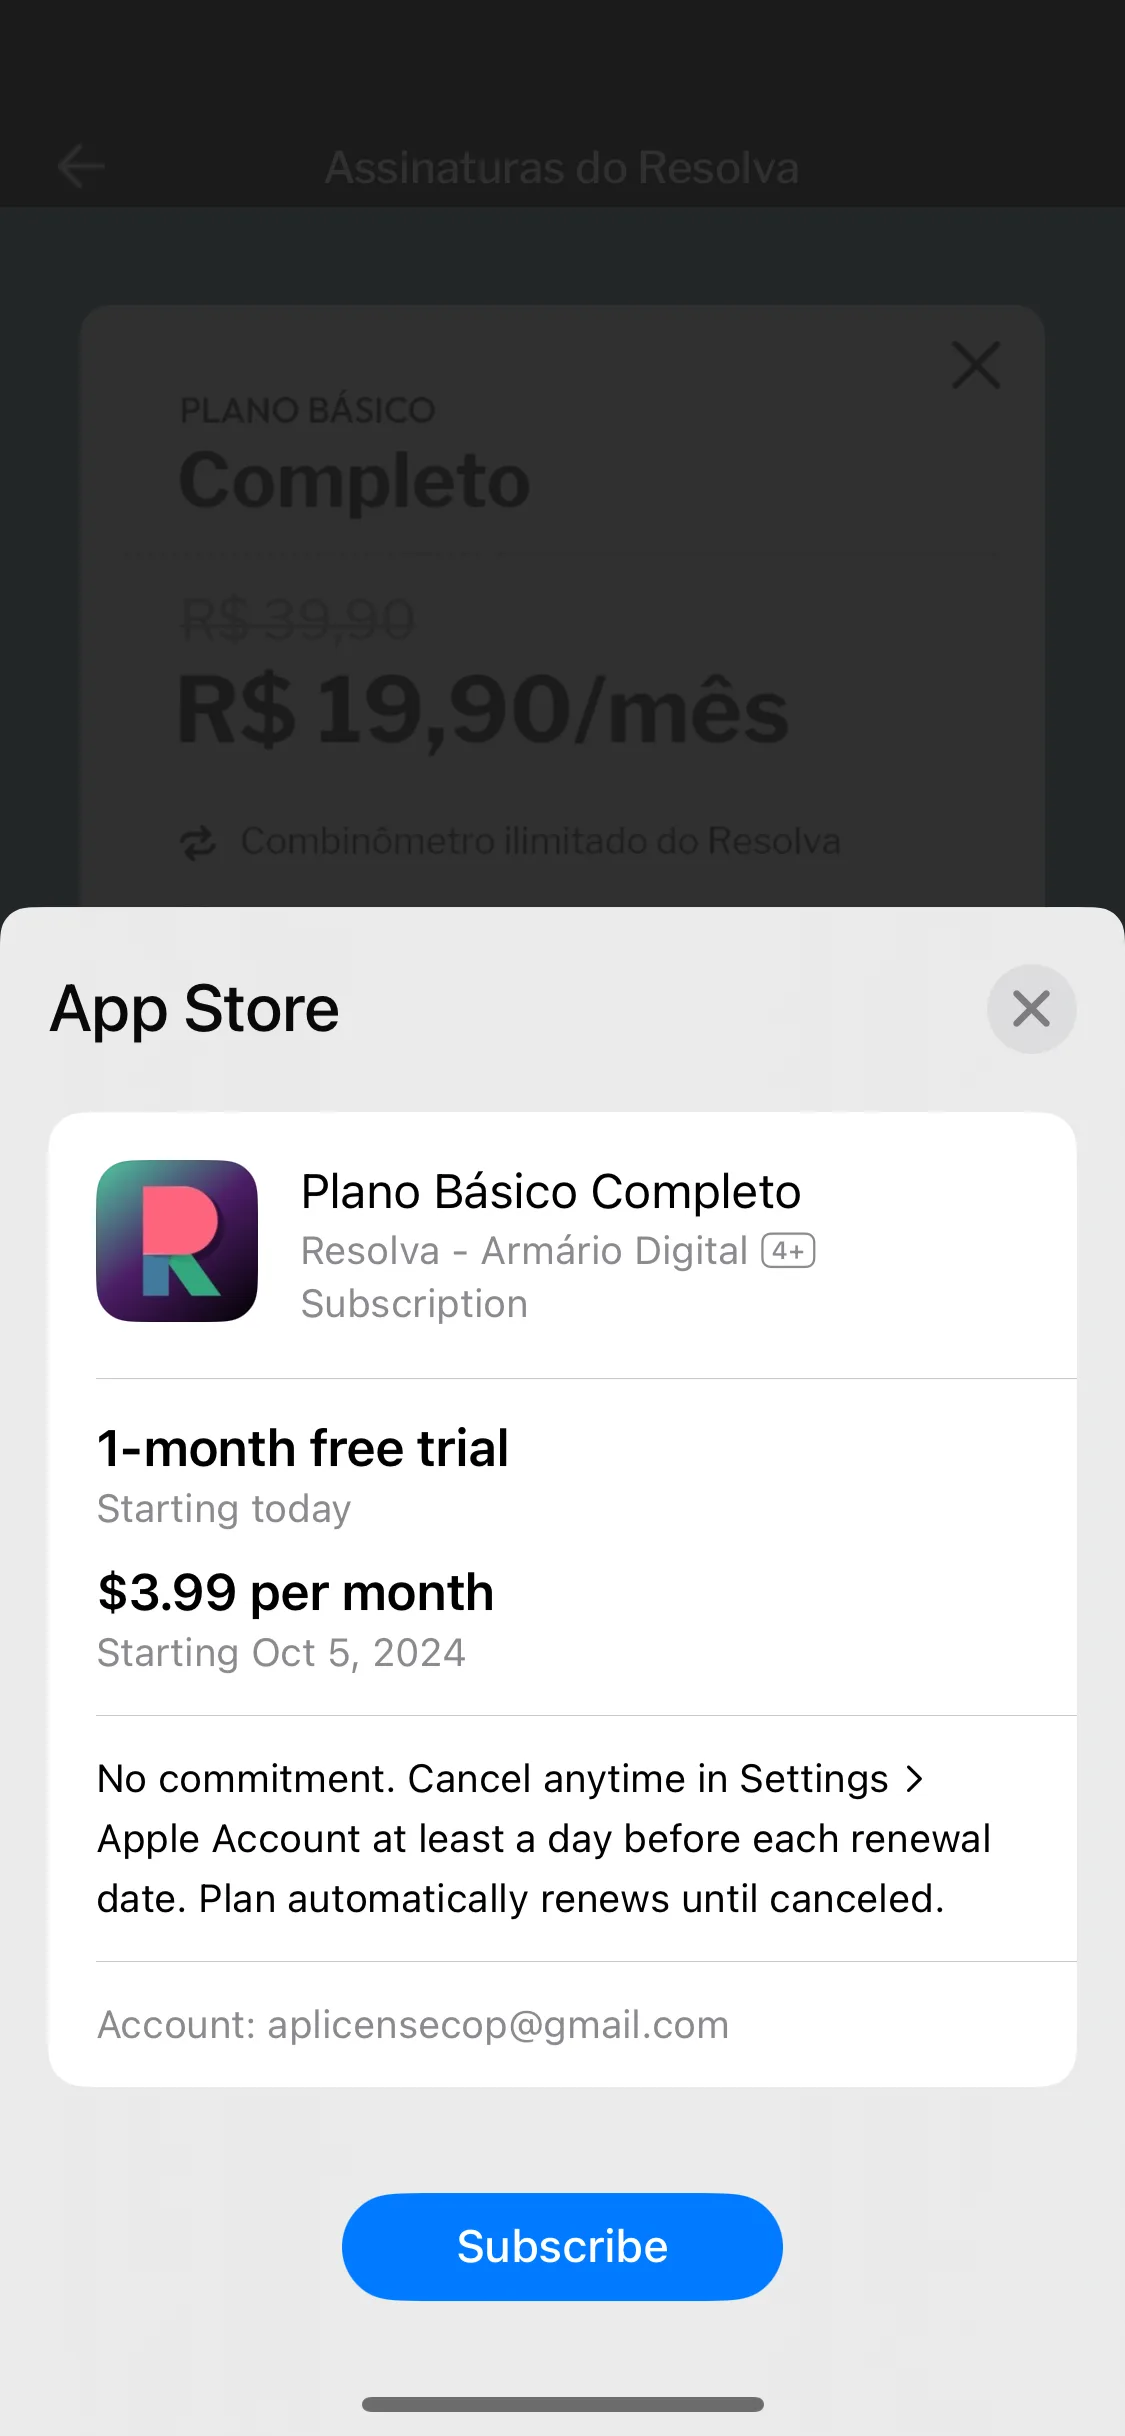Tap the App Store sheet title
Image resolution: width=1125 pixels, height=2436 pixels.
[x=195, y=1009]
